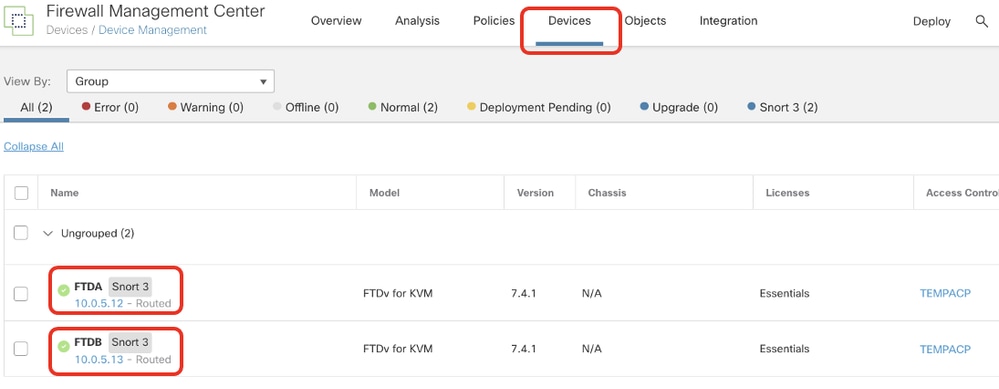The image size is (999, 389).
Task: Click Essentials license in FTDB row
Action: pos(784,349)
